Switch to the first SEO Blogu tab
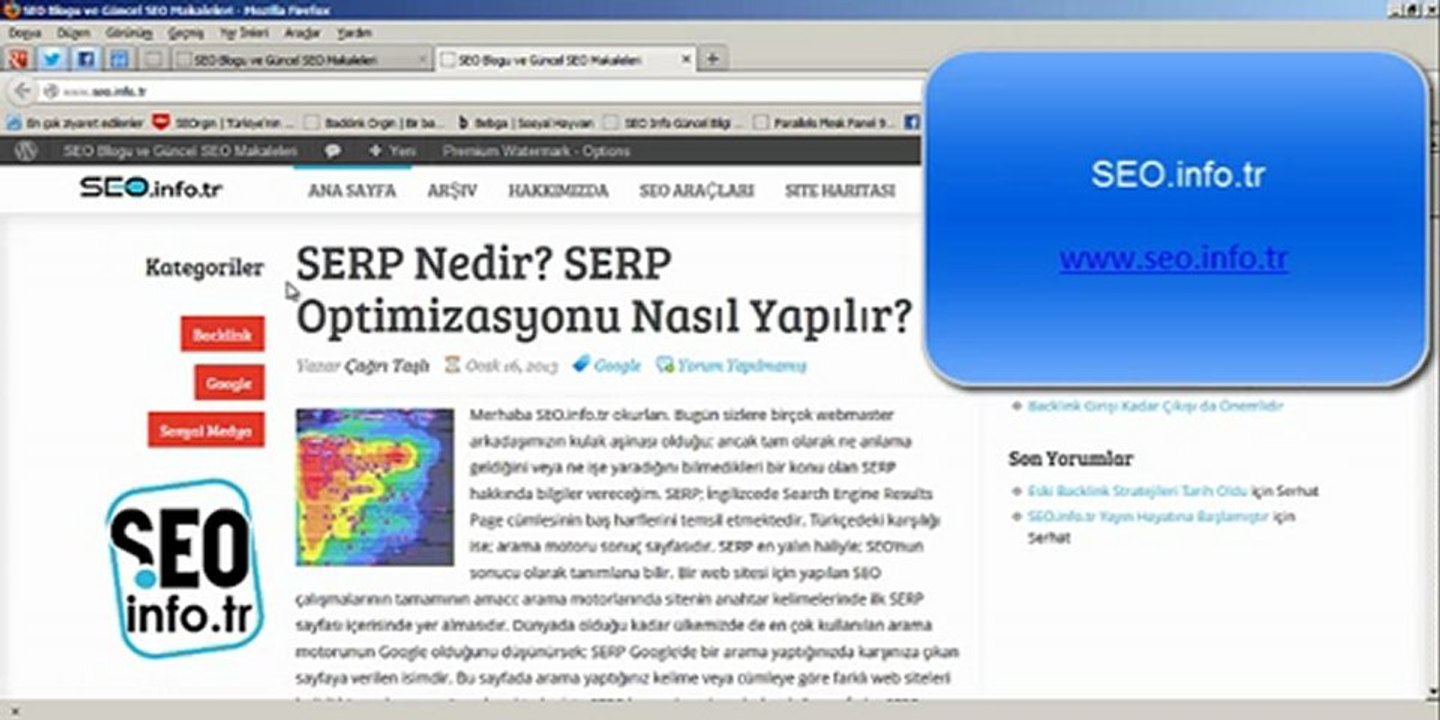This screenshot has width=1440, height=720. 302,60
